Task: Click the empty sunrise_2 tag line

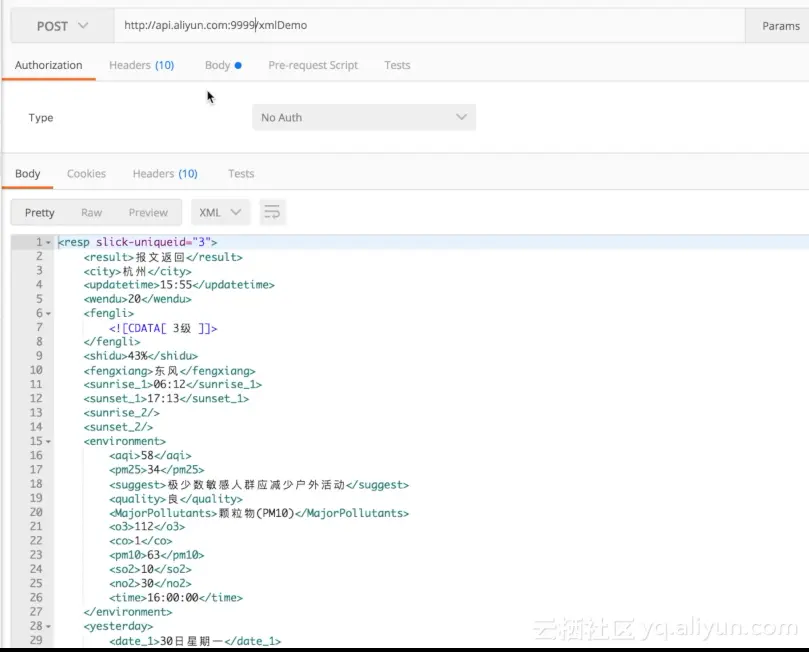Action: pyautogui.click(x=121, y=413)
